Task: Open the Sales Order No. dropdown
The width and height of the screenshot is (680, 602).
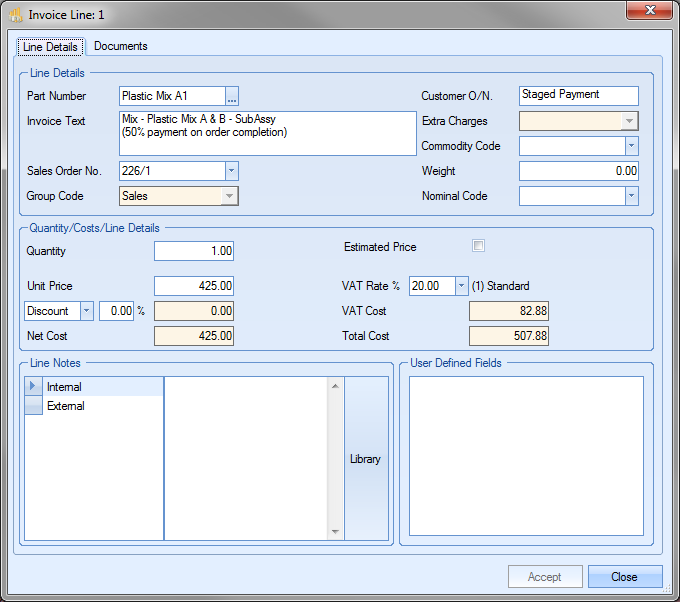Action: click(x=231, y=171)
